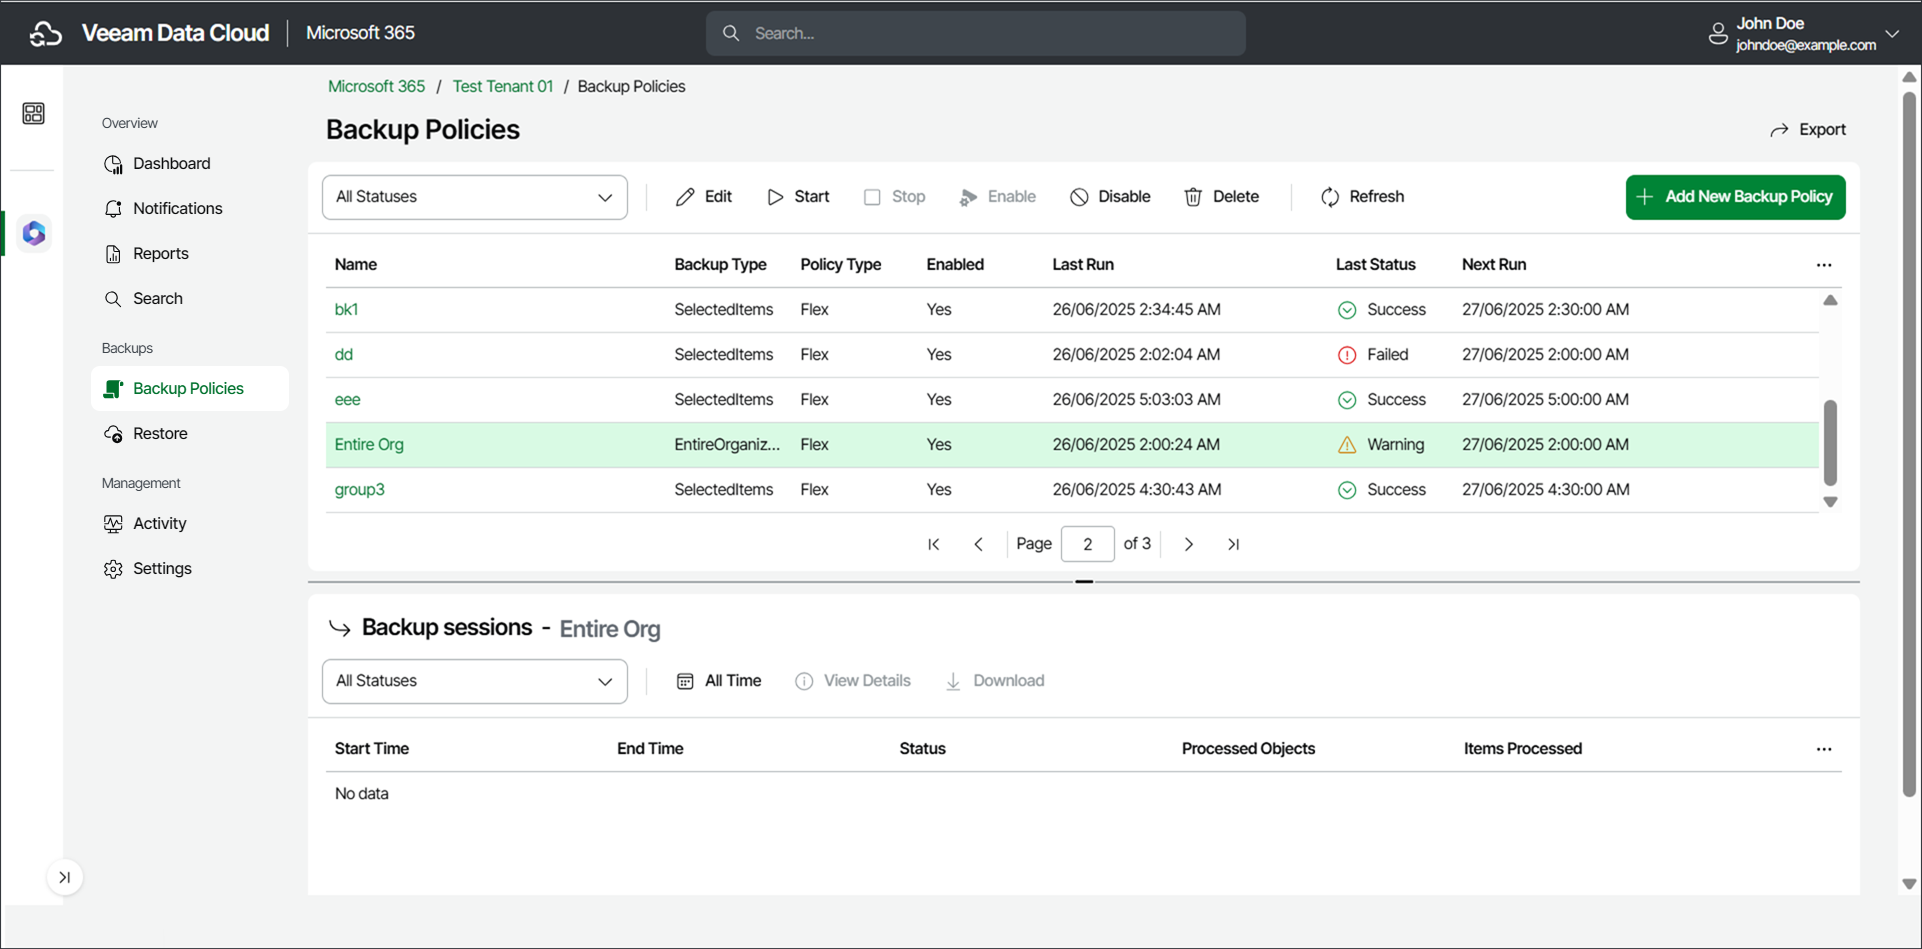Image resolution: width=1922 pixels, height=949 pixels.
Task: Click the policies table scroll up arrow
Action: (x=1830, y=300)
